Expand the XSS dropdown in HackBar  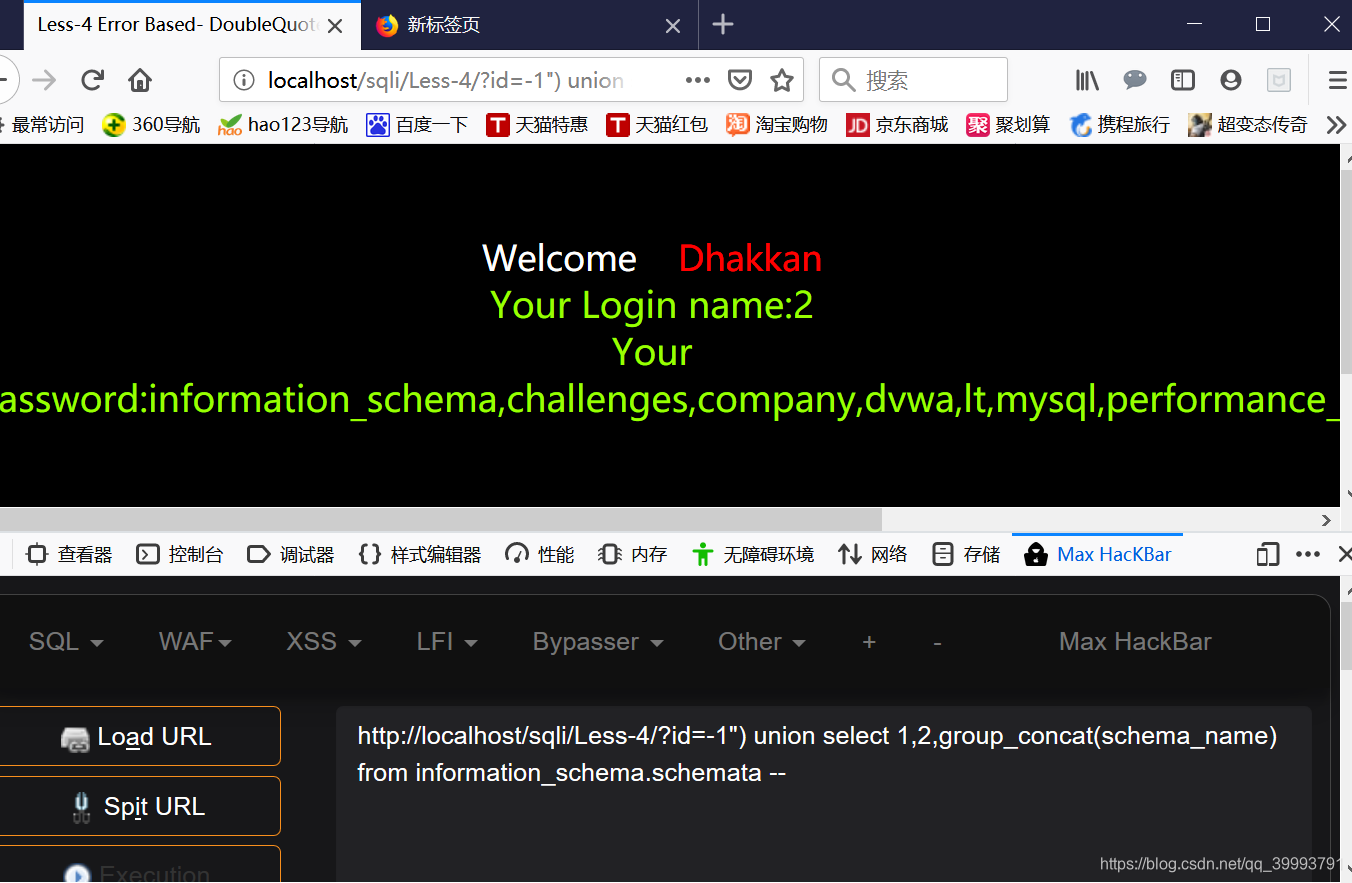[324, 642]
